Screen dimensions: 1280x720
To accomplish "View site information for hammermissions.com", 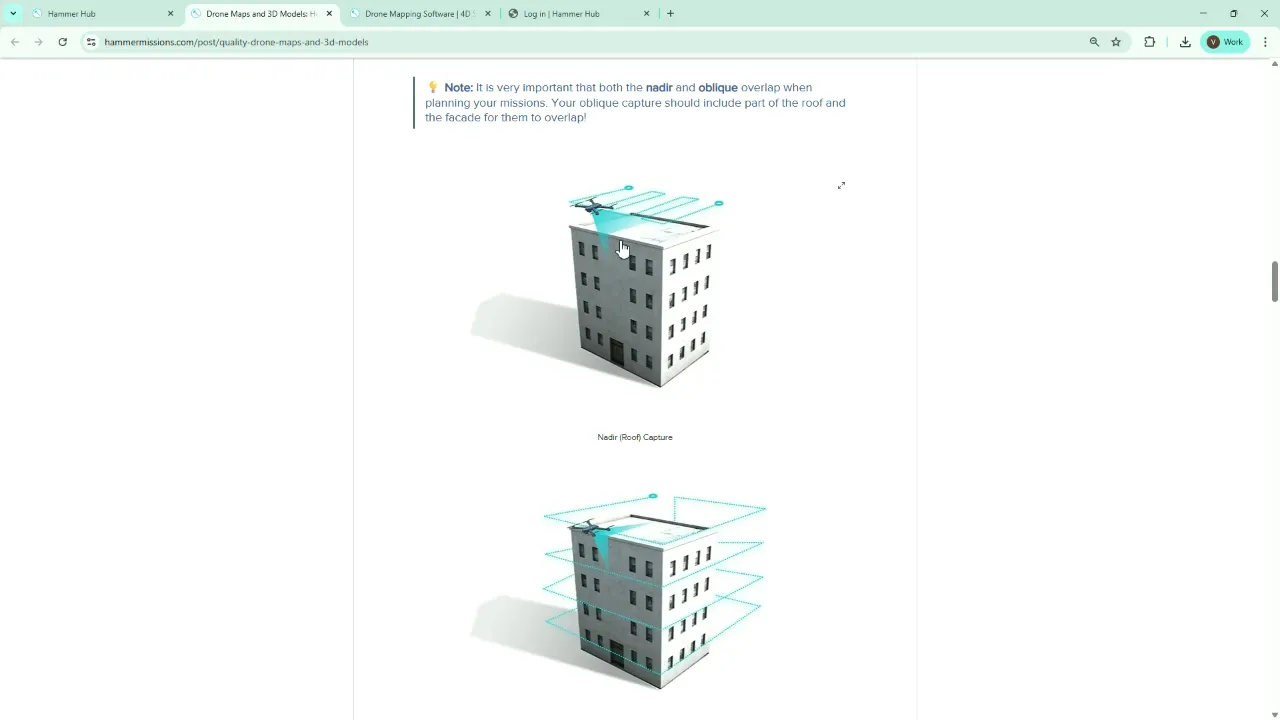I will (91, 42).
